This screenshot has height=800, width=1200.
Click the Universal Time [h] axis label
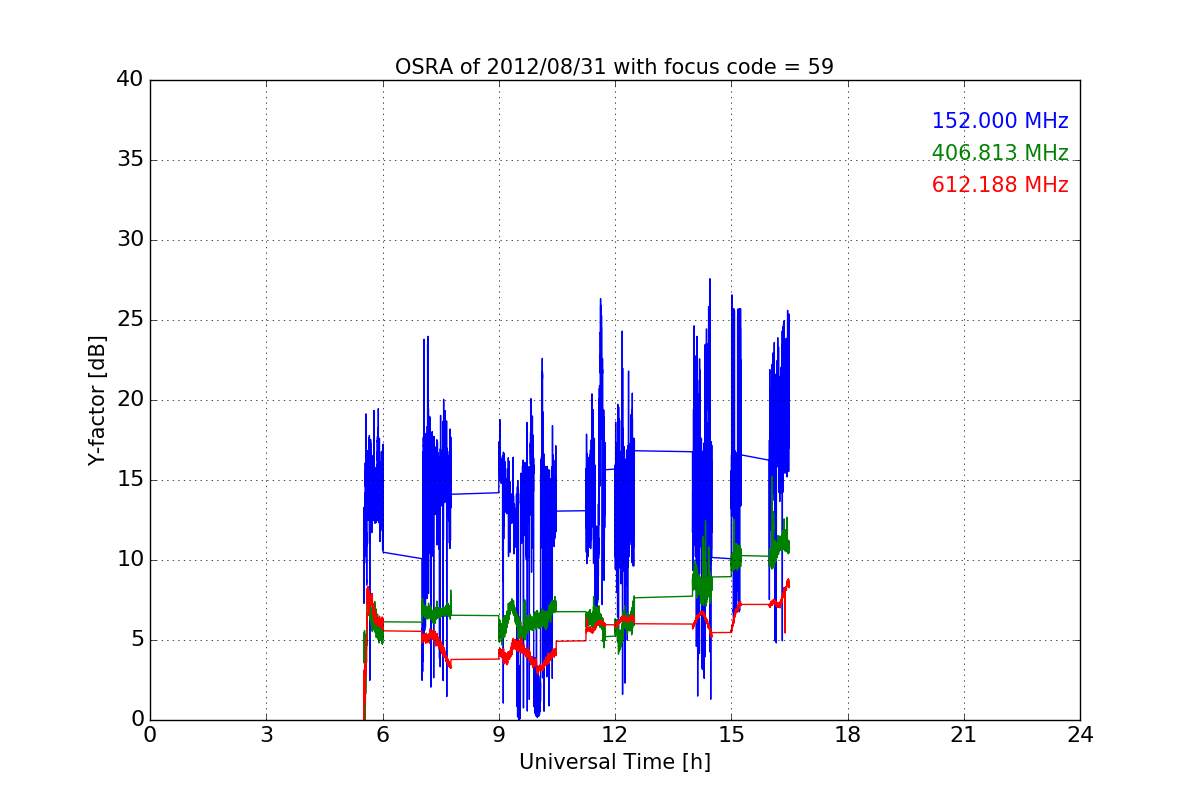tap(615, 762)
